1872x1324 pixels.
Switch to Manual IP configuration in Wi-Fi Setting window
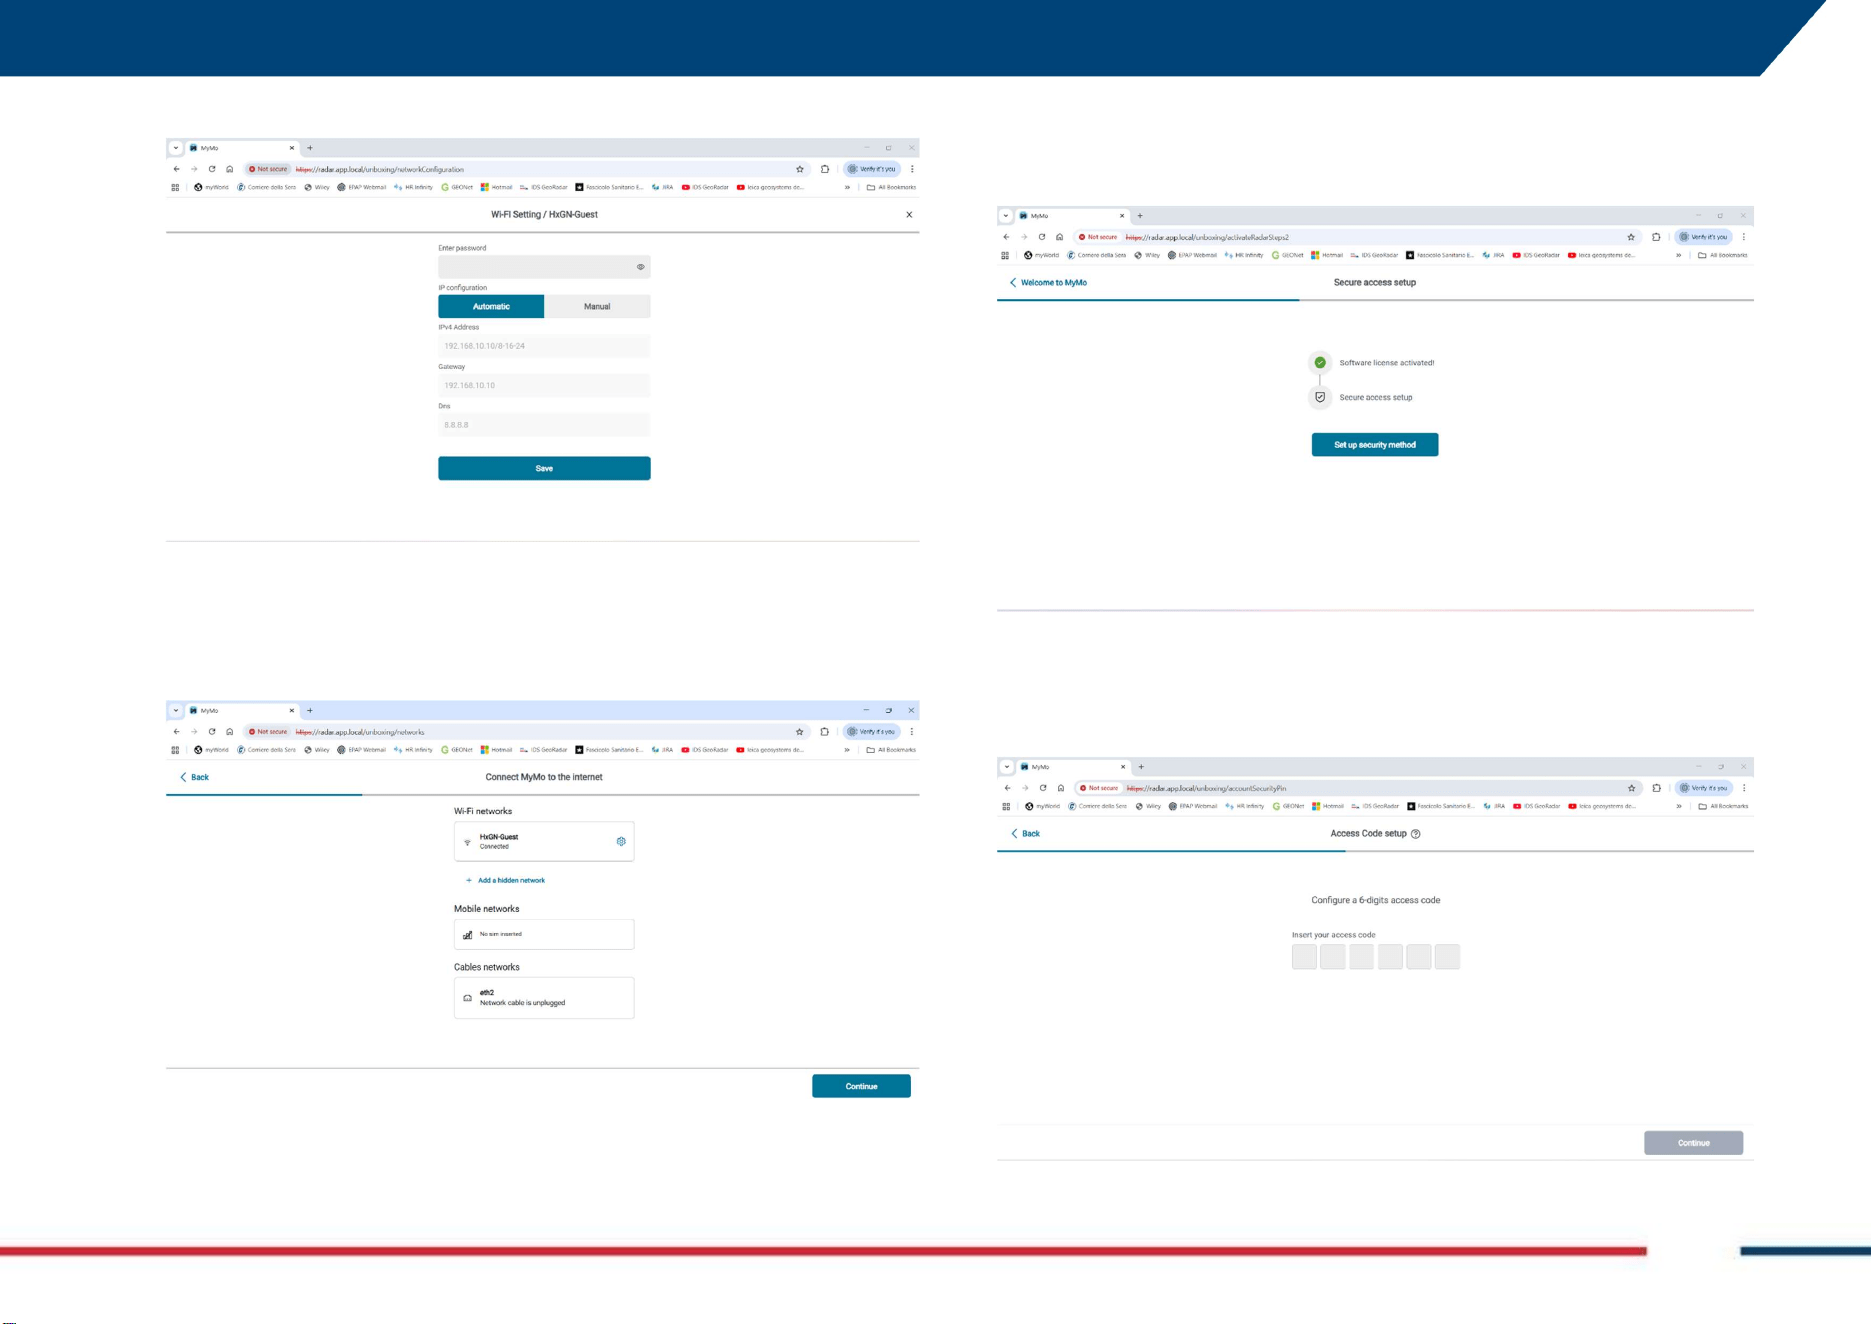coord(597,306)
